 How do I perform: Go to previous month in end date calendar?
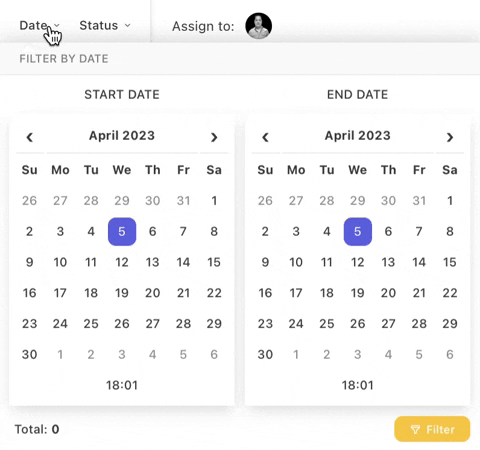point(265,137)
